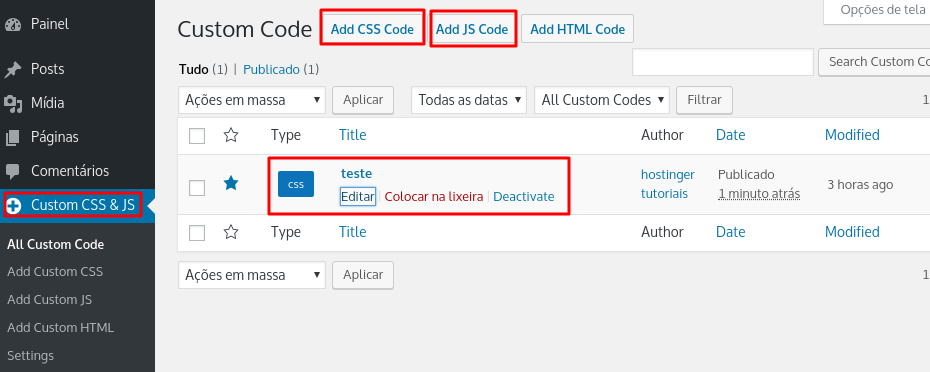Click the Add HTML Code button
Image resolution: width=930 pixels, height=372 pixels.
coord(578,29)
